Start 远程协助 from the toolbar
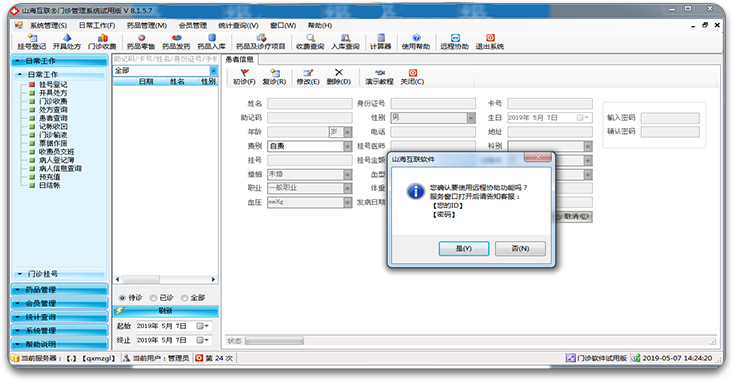The image size is (733, 381). 454,42
